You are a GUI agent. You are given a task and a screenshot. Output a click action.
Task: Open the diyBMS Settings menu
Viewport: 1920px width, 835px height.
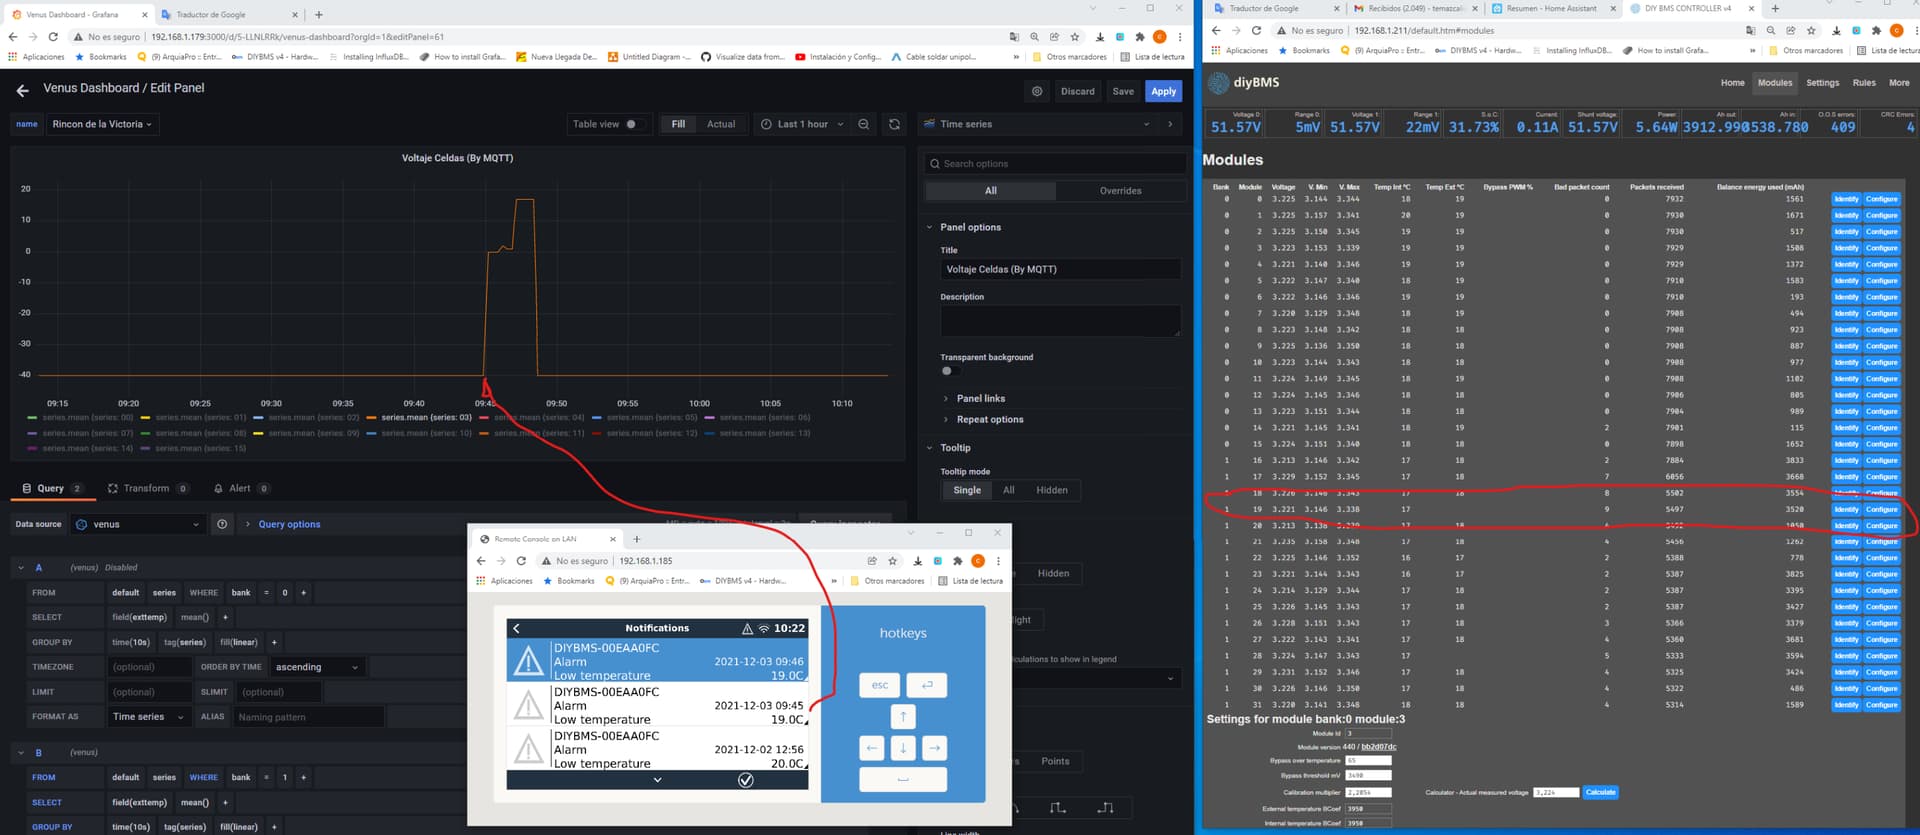coord(1822,83)
